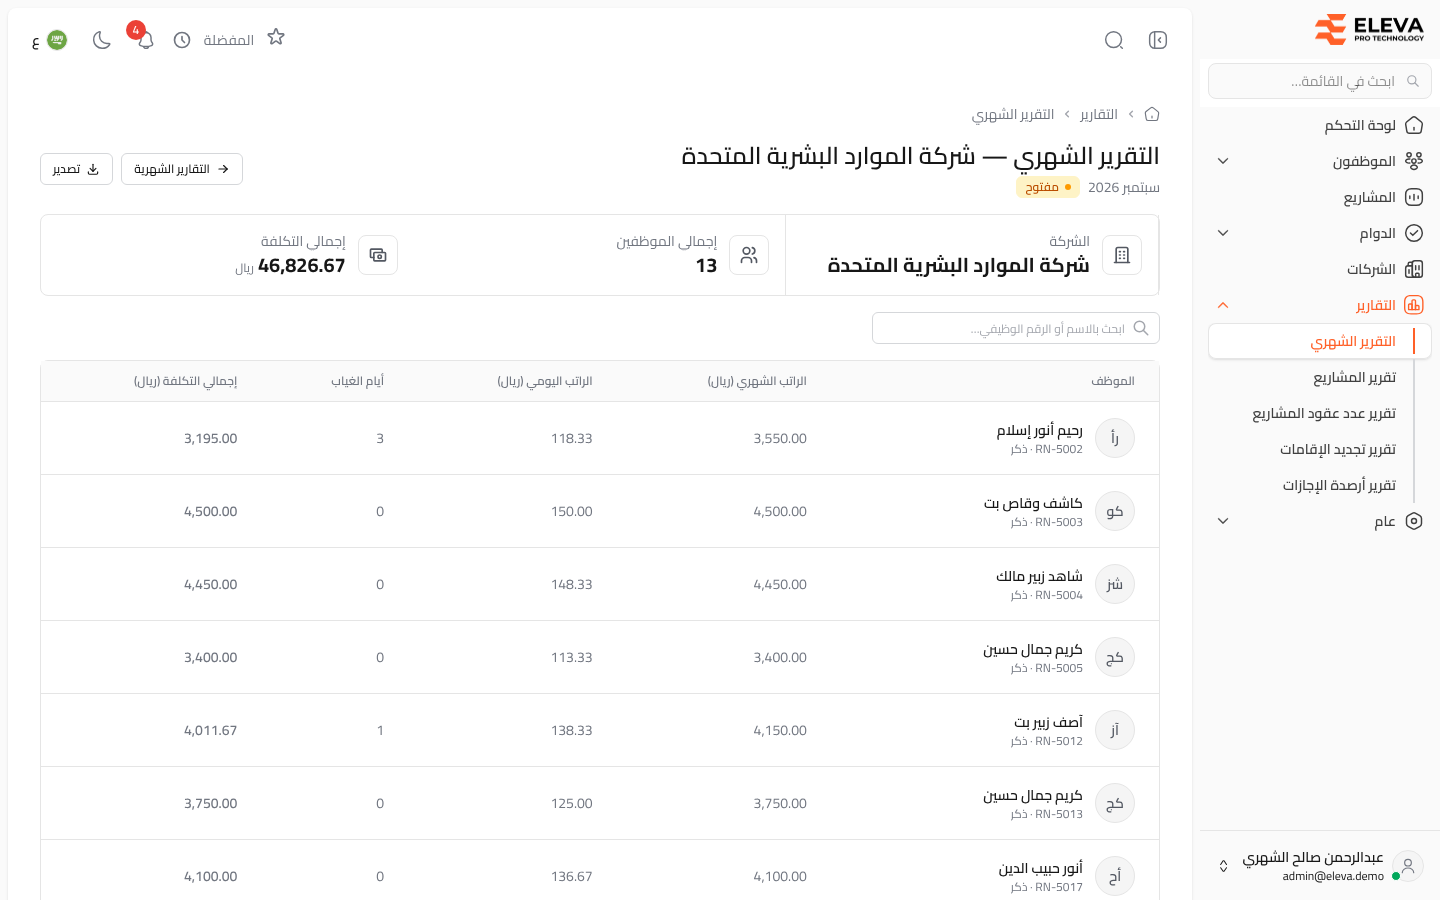
Task: Toggle the sidebar collapse icon
Action: coord(1158,40)
